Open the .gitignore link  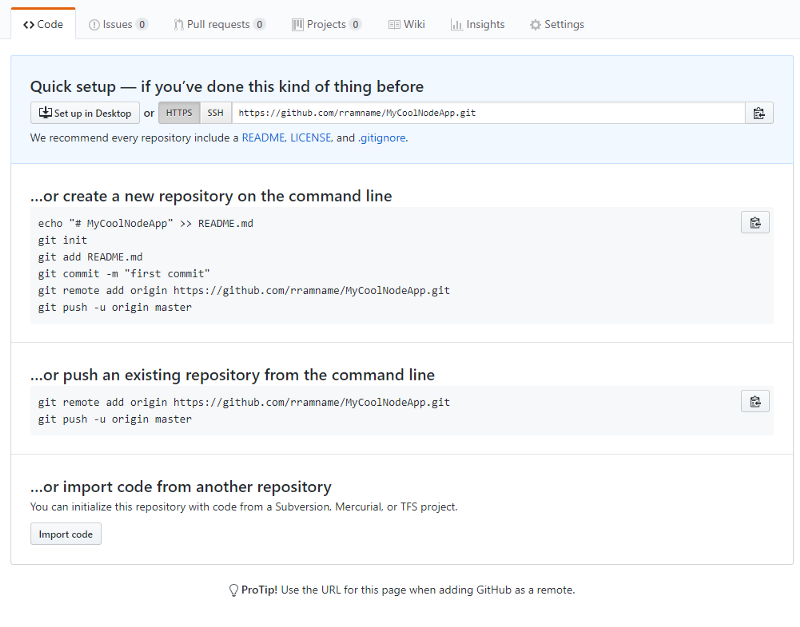click(382, 138)
